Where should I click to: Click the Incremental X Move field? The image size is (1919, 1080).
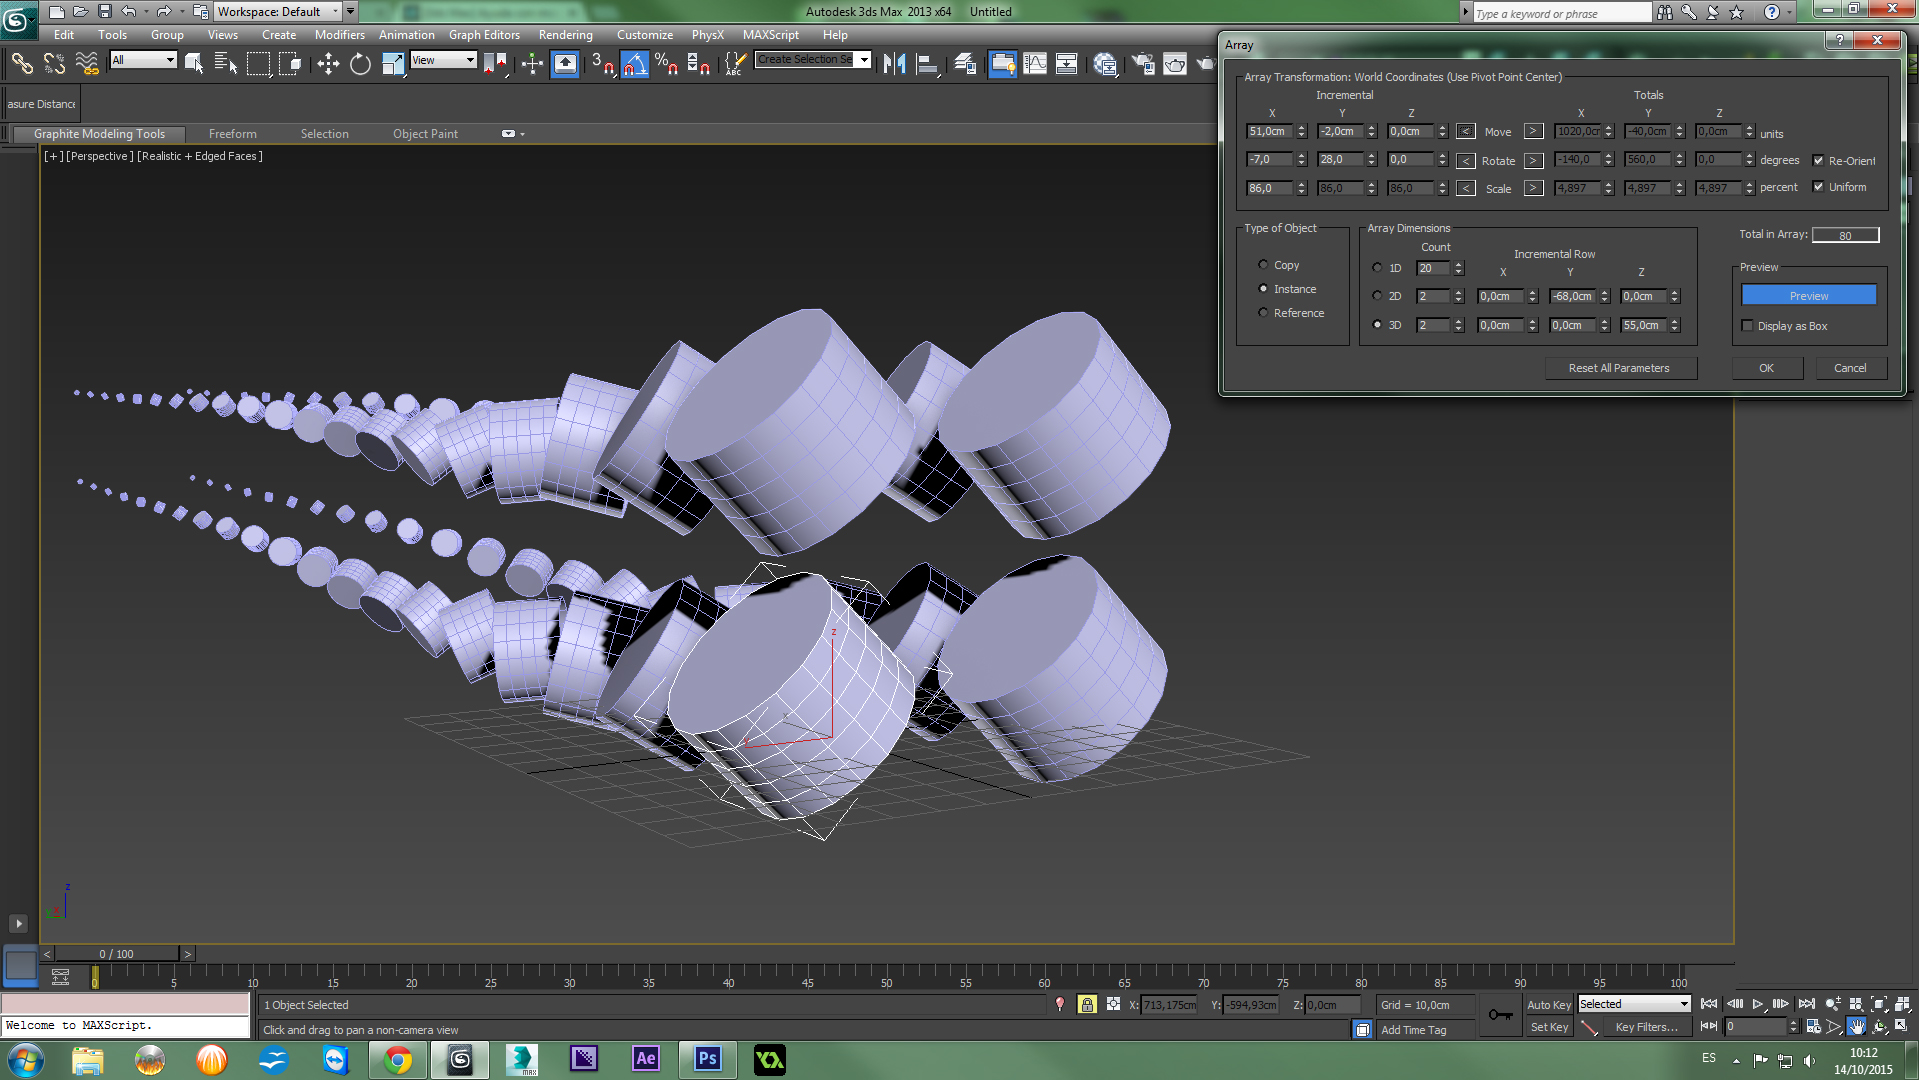pyautogui.click(x=1270, y=132)
